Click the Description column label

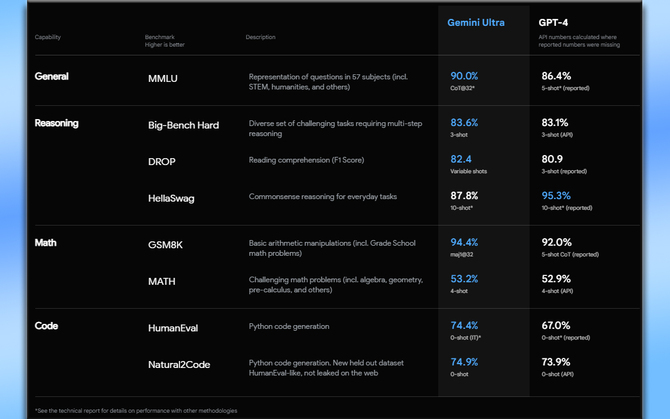[260, 37]
